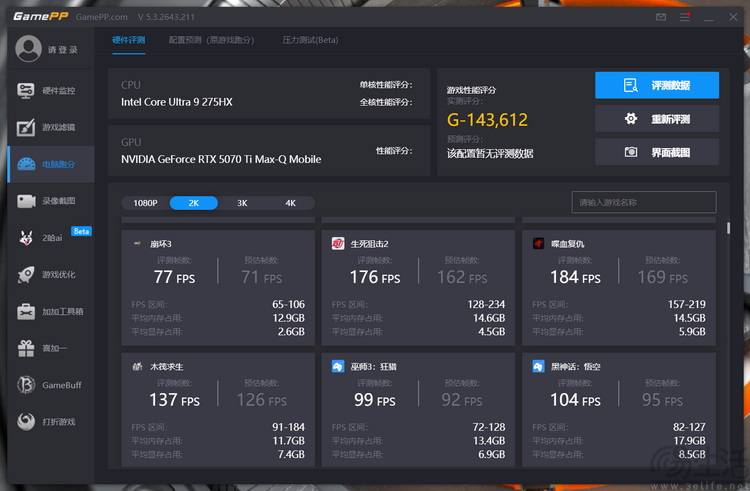The height and width of the screenshot is (491, 750).
Task: Click the 104 FPS value for 黑神话
Action: [x=575, y=400]
